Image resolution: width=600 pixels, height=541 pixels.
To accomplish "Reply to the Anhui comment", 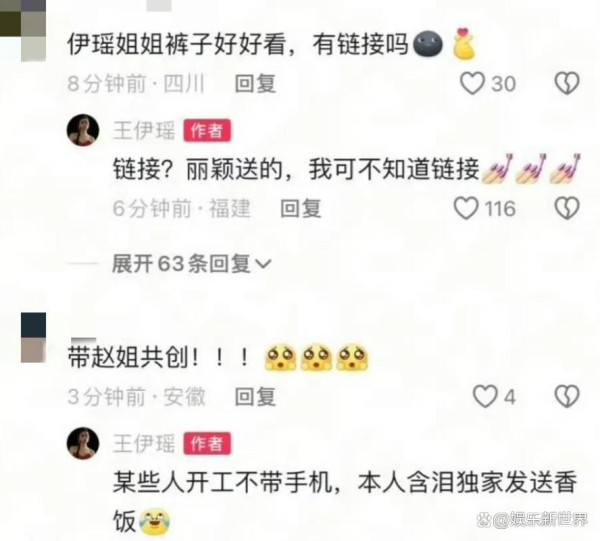I will tap(255, 397).
